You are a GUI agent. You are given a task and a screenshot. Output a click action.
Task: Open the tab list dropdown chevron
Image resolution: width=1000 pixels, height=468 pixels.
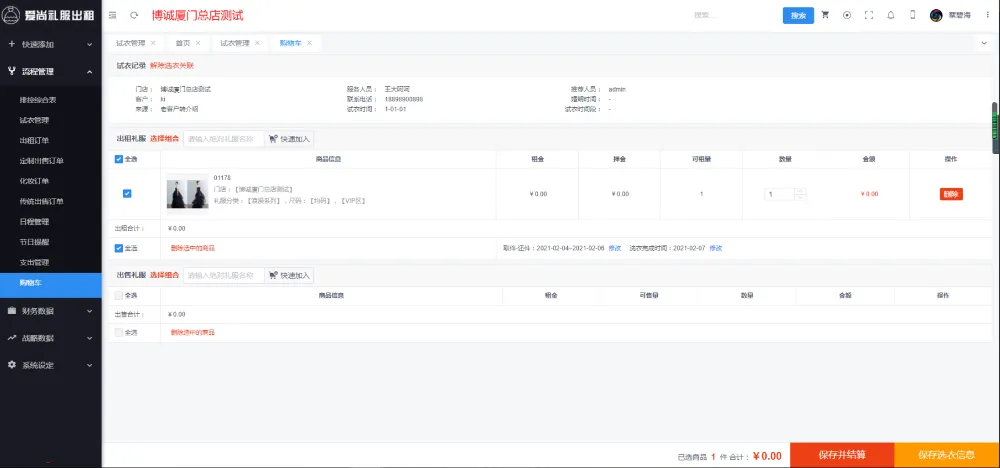[x=983, y=43]
